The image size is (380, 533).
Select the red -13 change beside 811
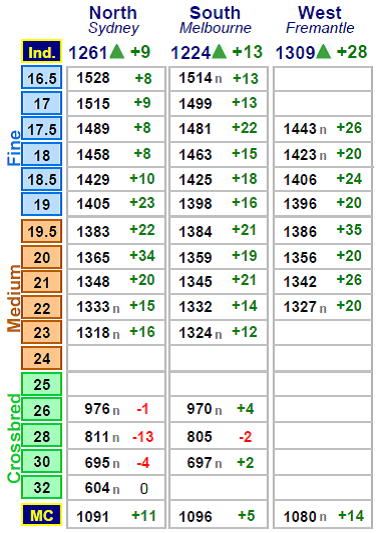(143, 437)
